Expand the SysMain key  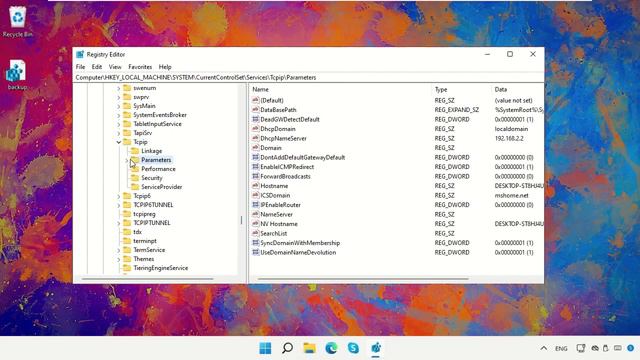119,106
